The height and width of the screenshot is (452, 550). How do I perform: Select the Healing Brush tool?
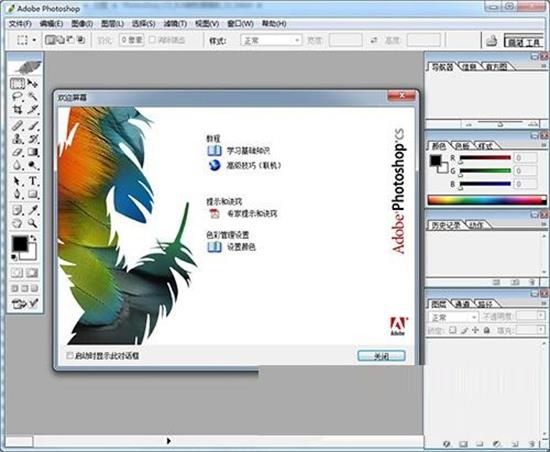point(17,125)
